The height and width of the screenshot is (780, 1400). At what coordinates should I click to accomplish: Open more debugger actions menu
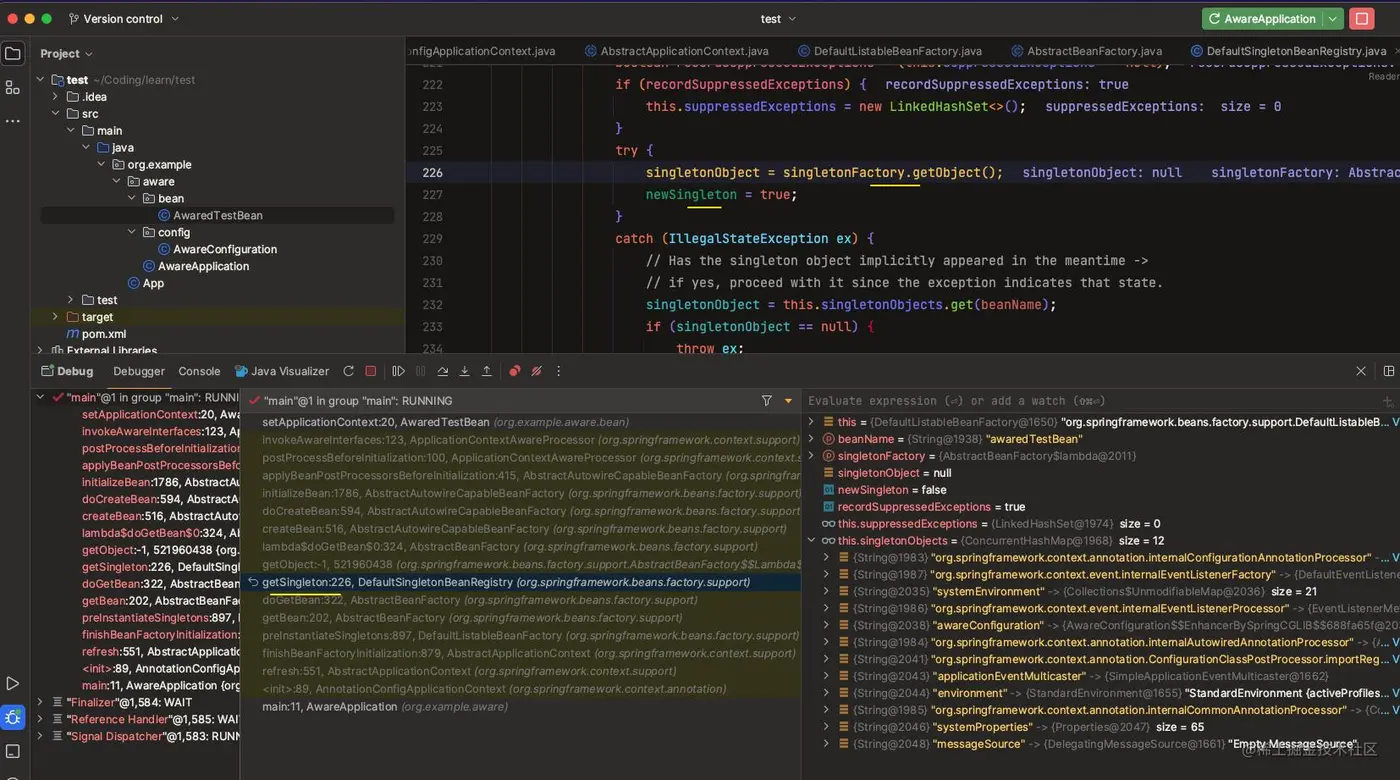point(558,371)
